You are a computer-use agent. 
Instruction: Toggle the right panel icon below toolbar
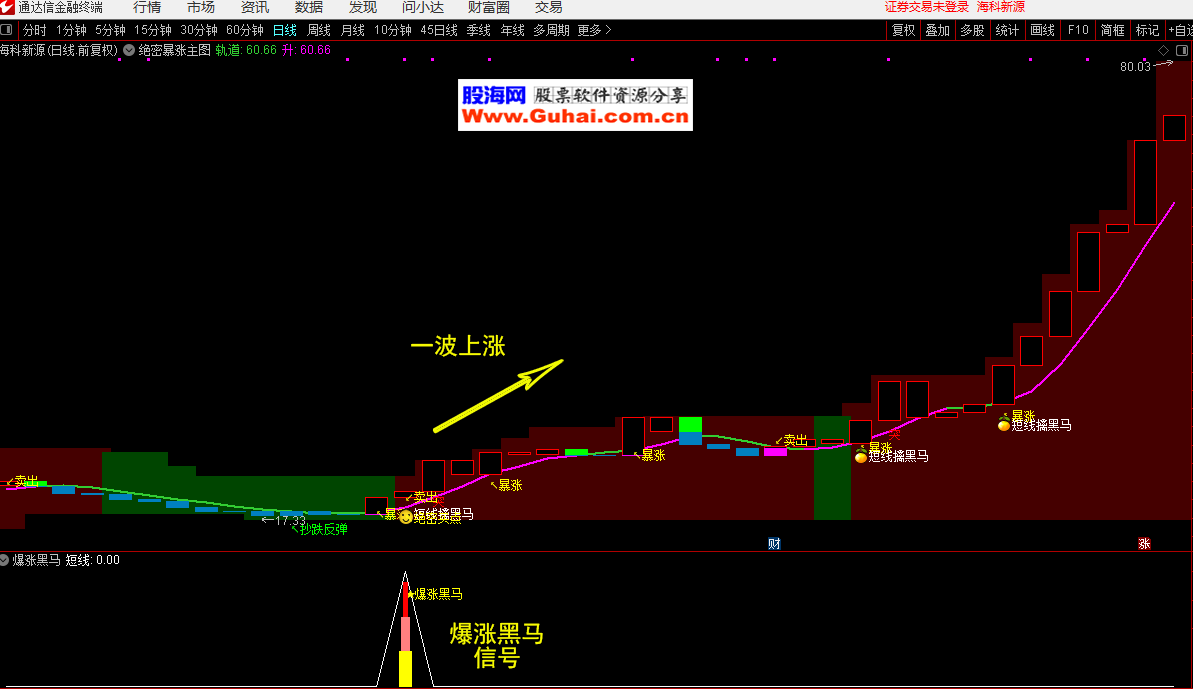point(1182,50)
